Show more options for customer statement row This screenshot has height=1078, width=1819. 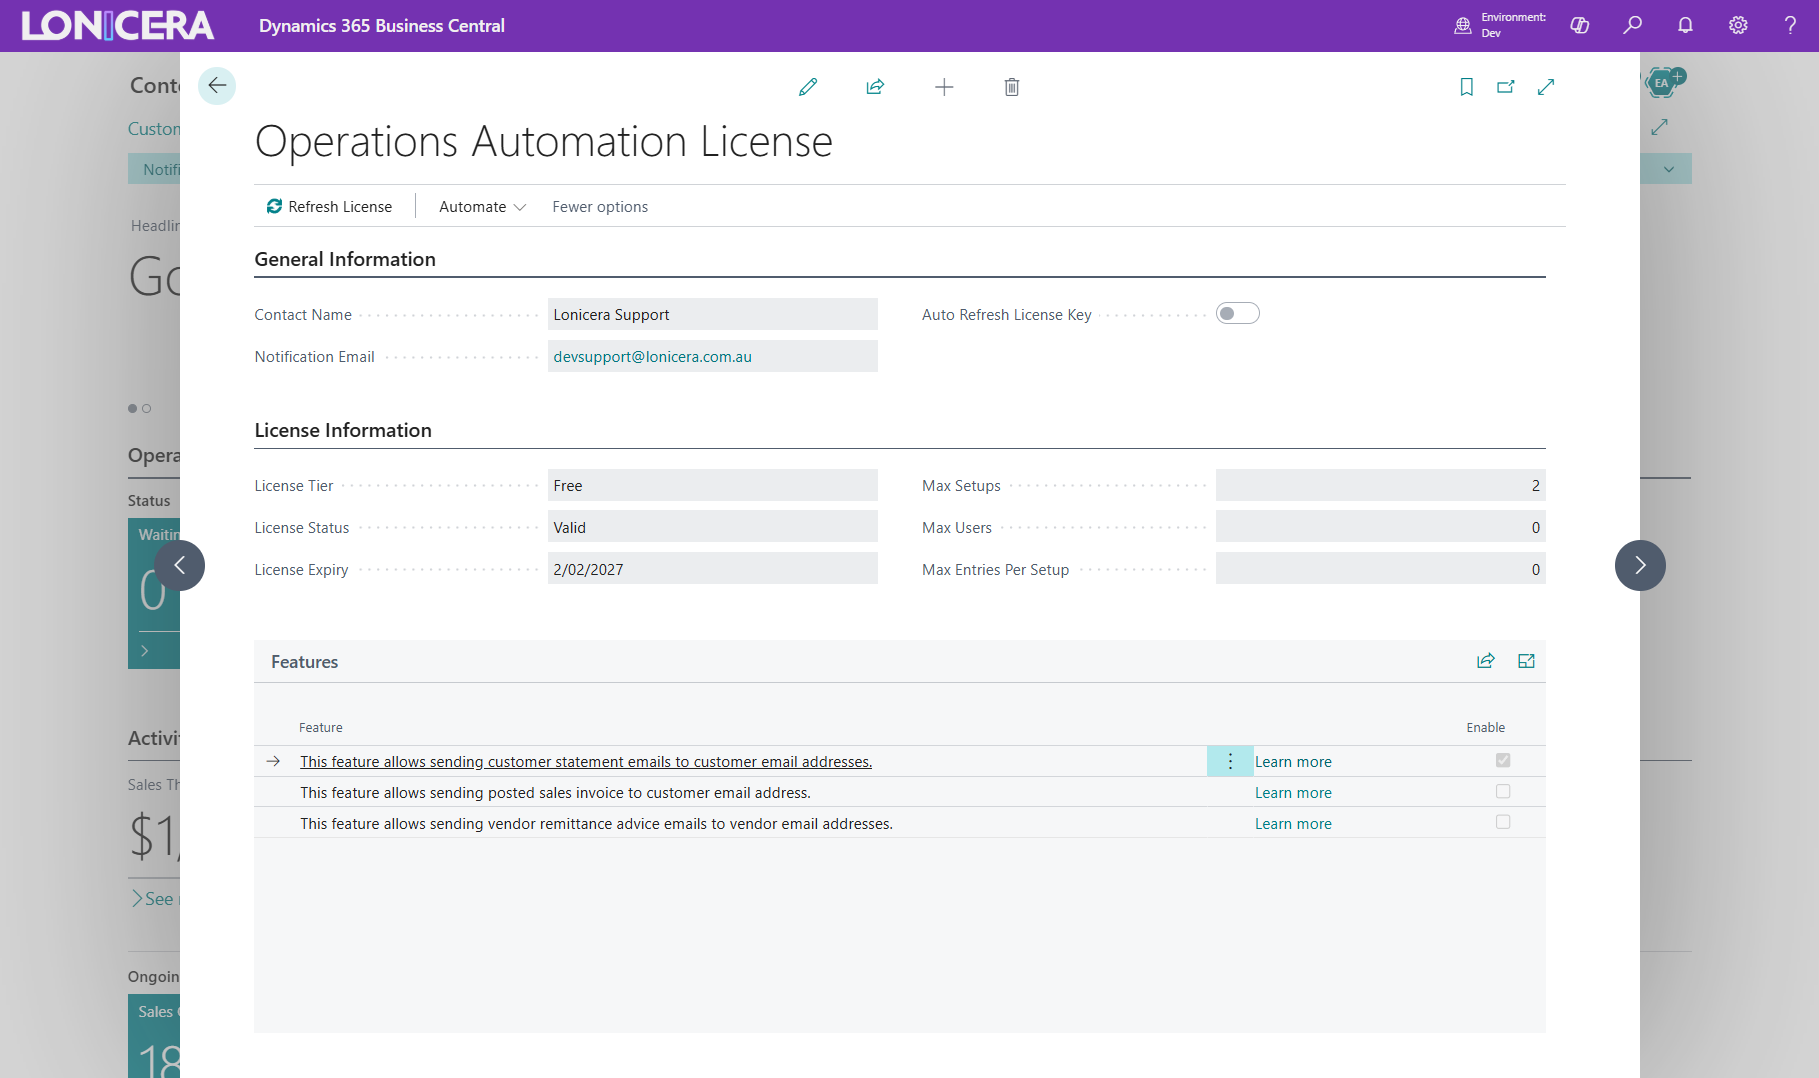pos(1231,761)
